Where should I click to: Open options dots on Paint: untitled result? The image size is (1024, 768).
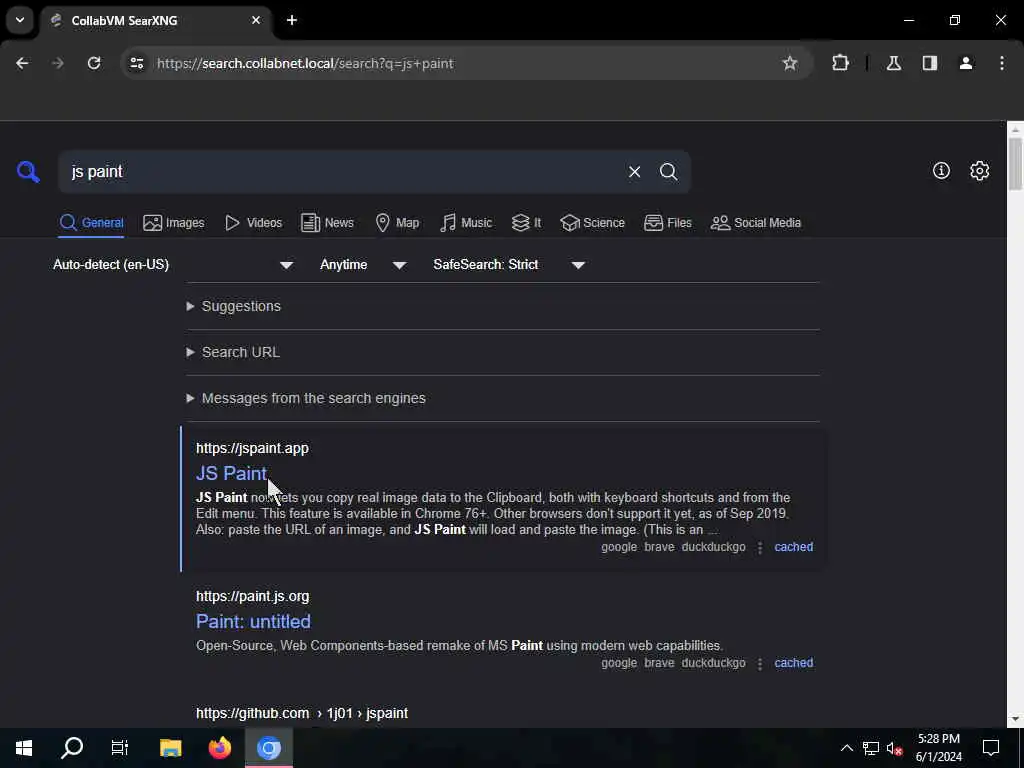760,664
